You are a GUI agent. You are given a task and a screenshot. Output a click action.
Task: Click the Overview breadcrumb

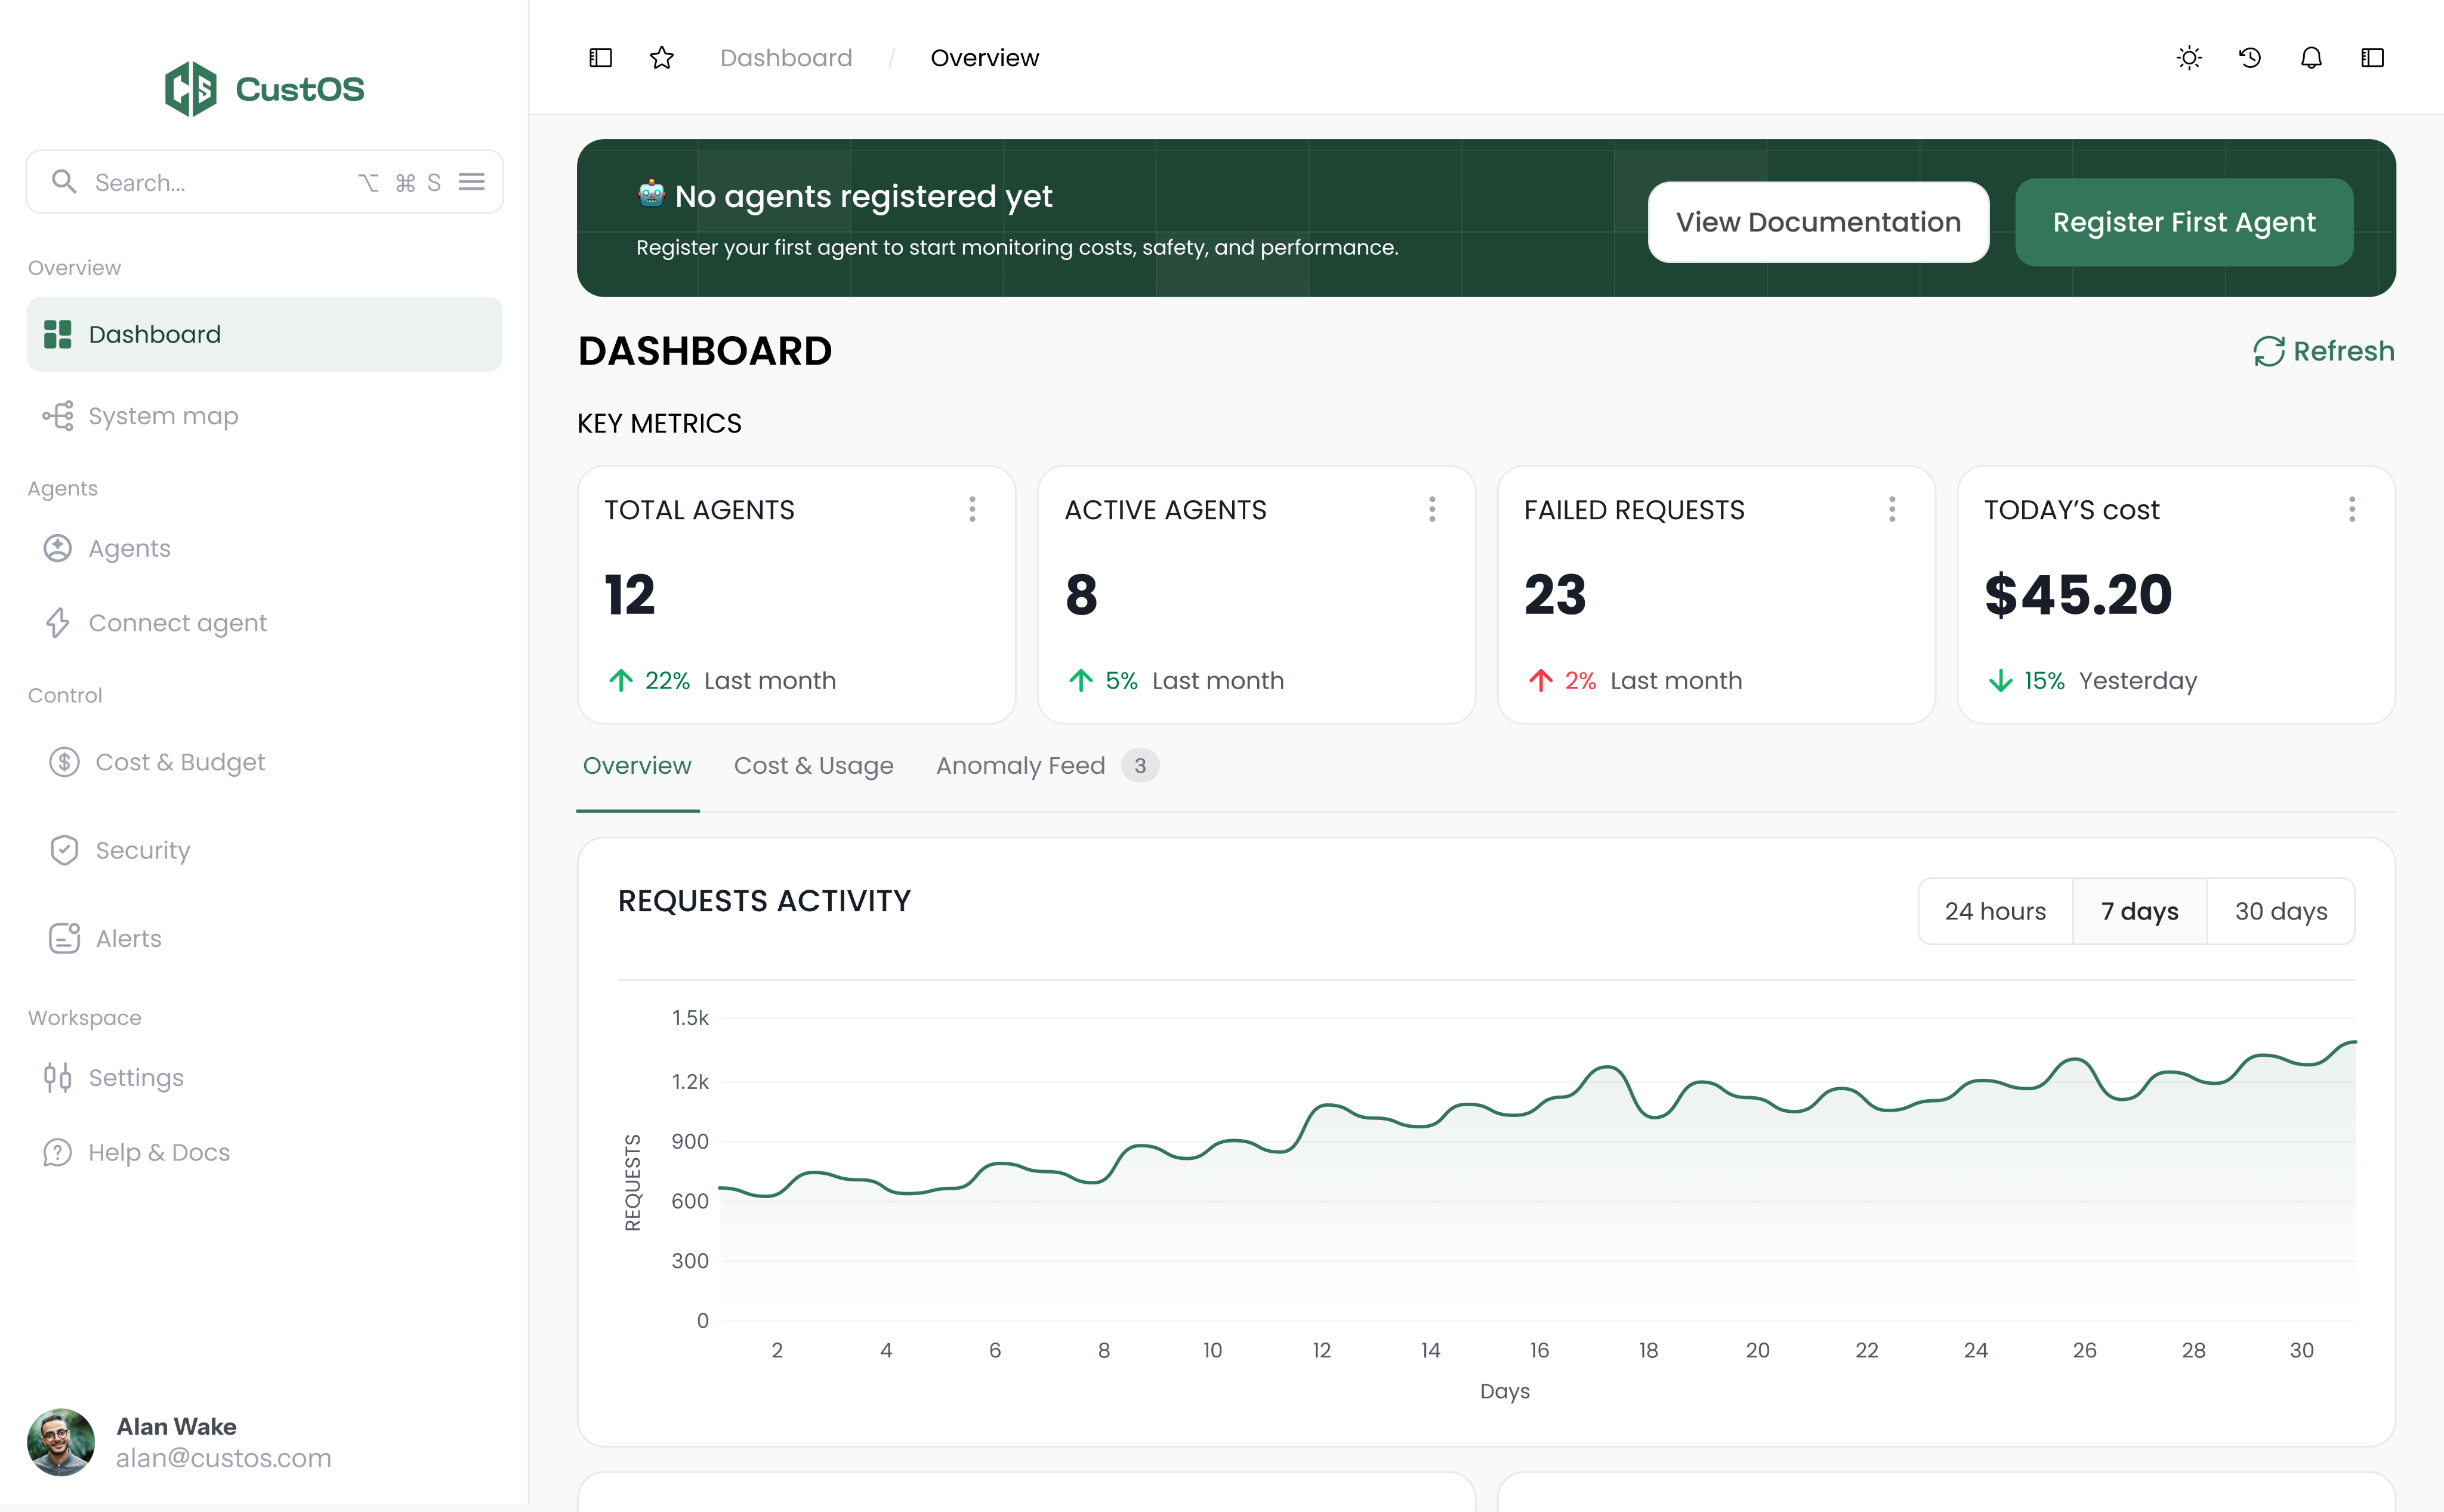pyautogui.click(x=984, y=58)
